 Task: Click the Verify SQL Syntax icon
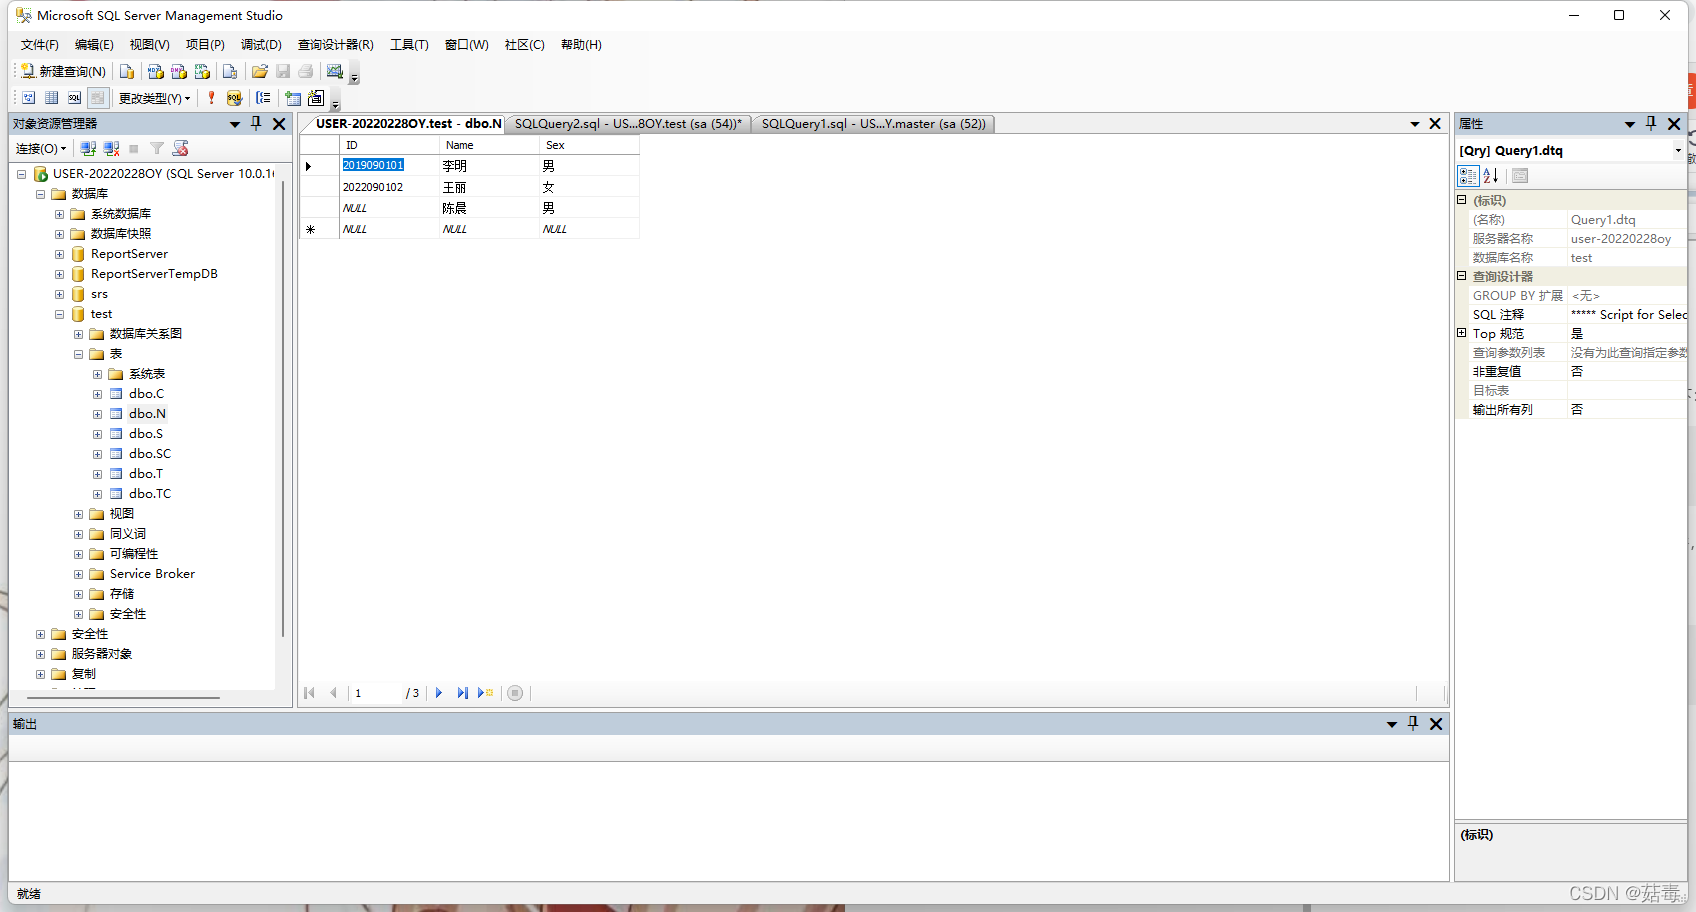(234, 98)
